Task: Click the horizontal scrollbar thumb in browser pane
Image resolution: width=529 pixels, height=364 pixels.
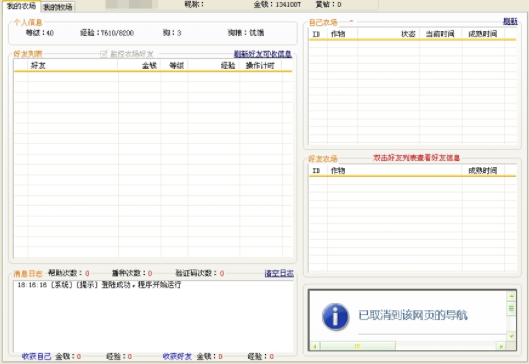Action: tap(358, 346)
